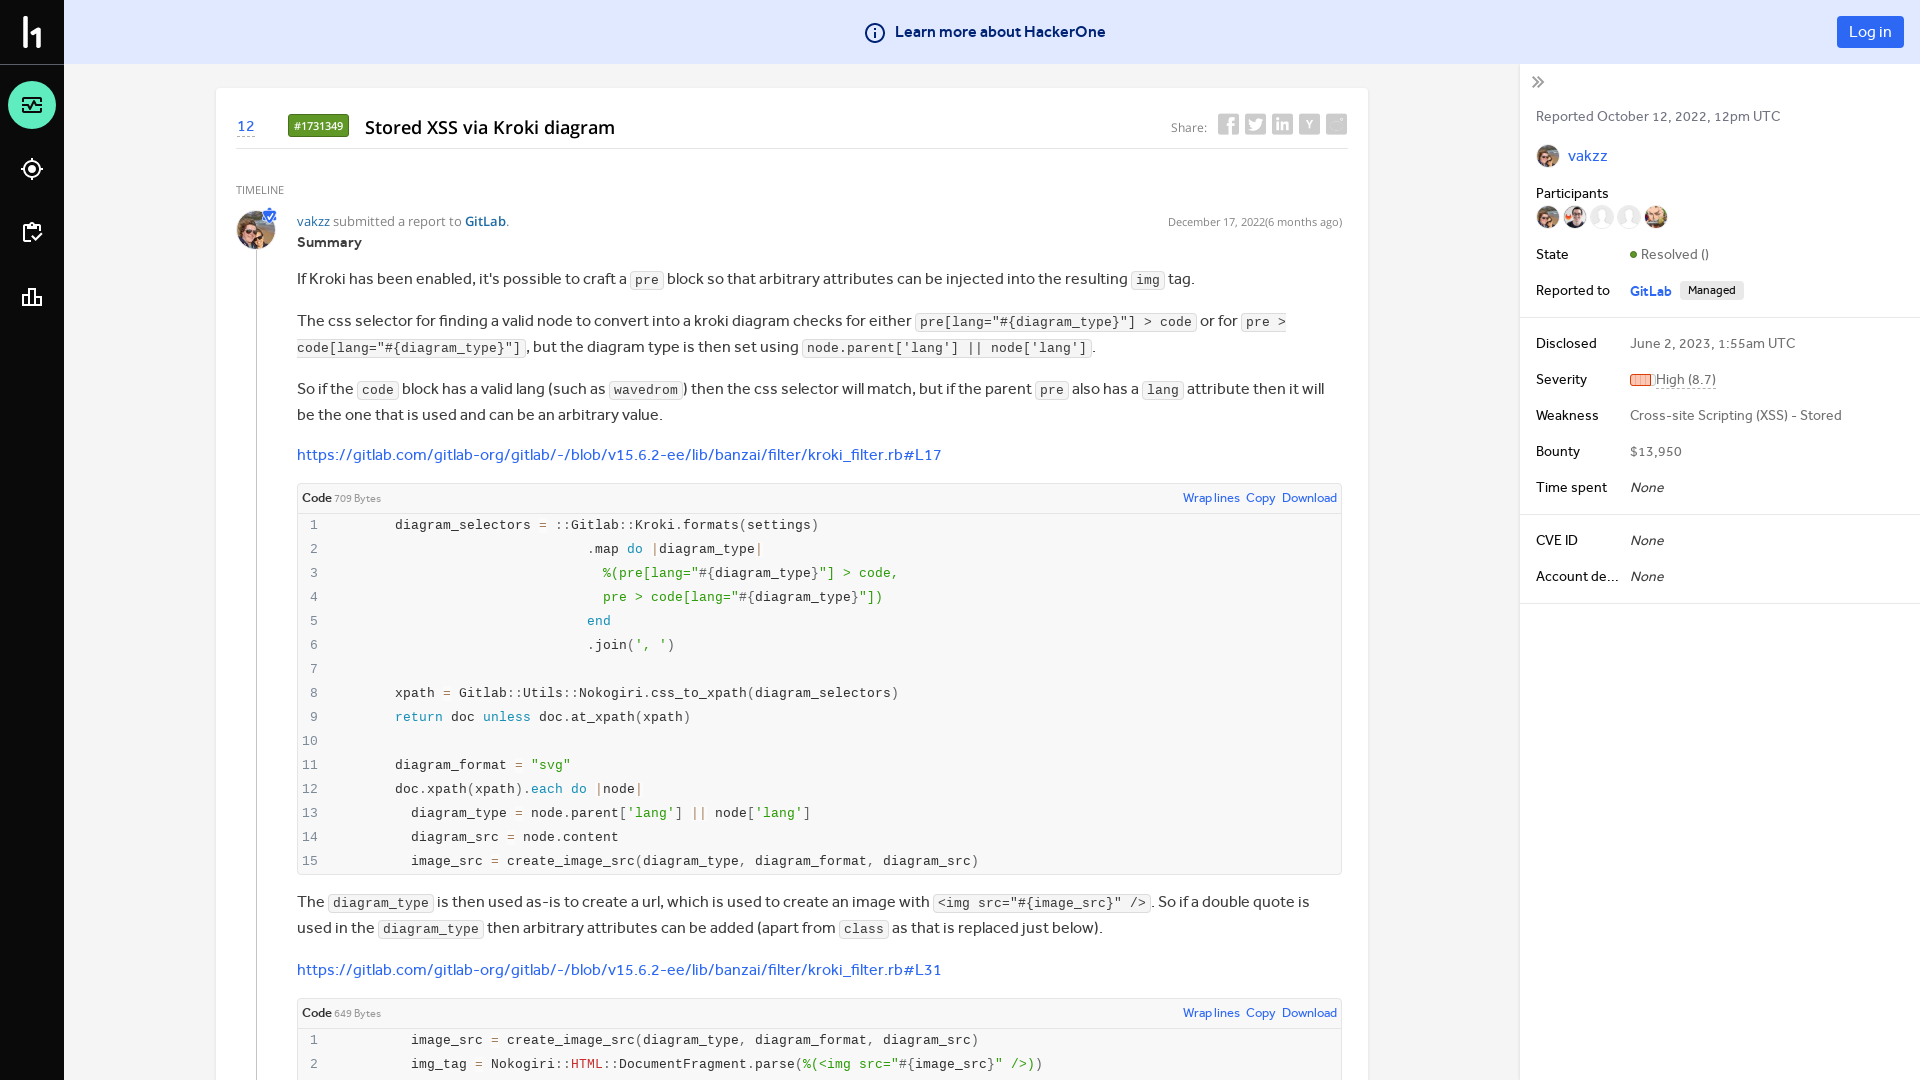Image resolution: width=1920 pixels, height=1080 pixels.
Task: Share the report on Hacker News
Action: pyautogui.click(x=1309, y=124)
